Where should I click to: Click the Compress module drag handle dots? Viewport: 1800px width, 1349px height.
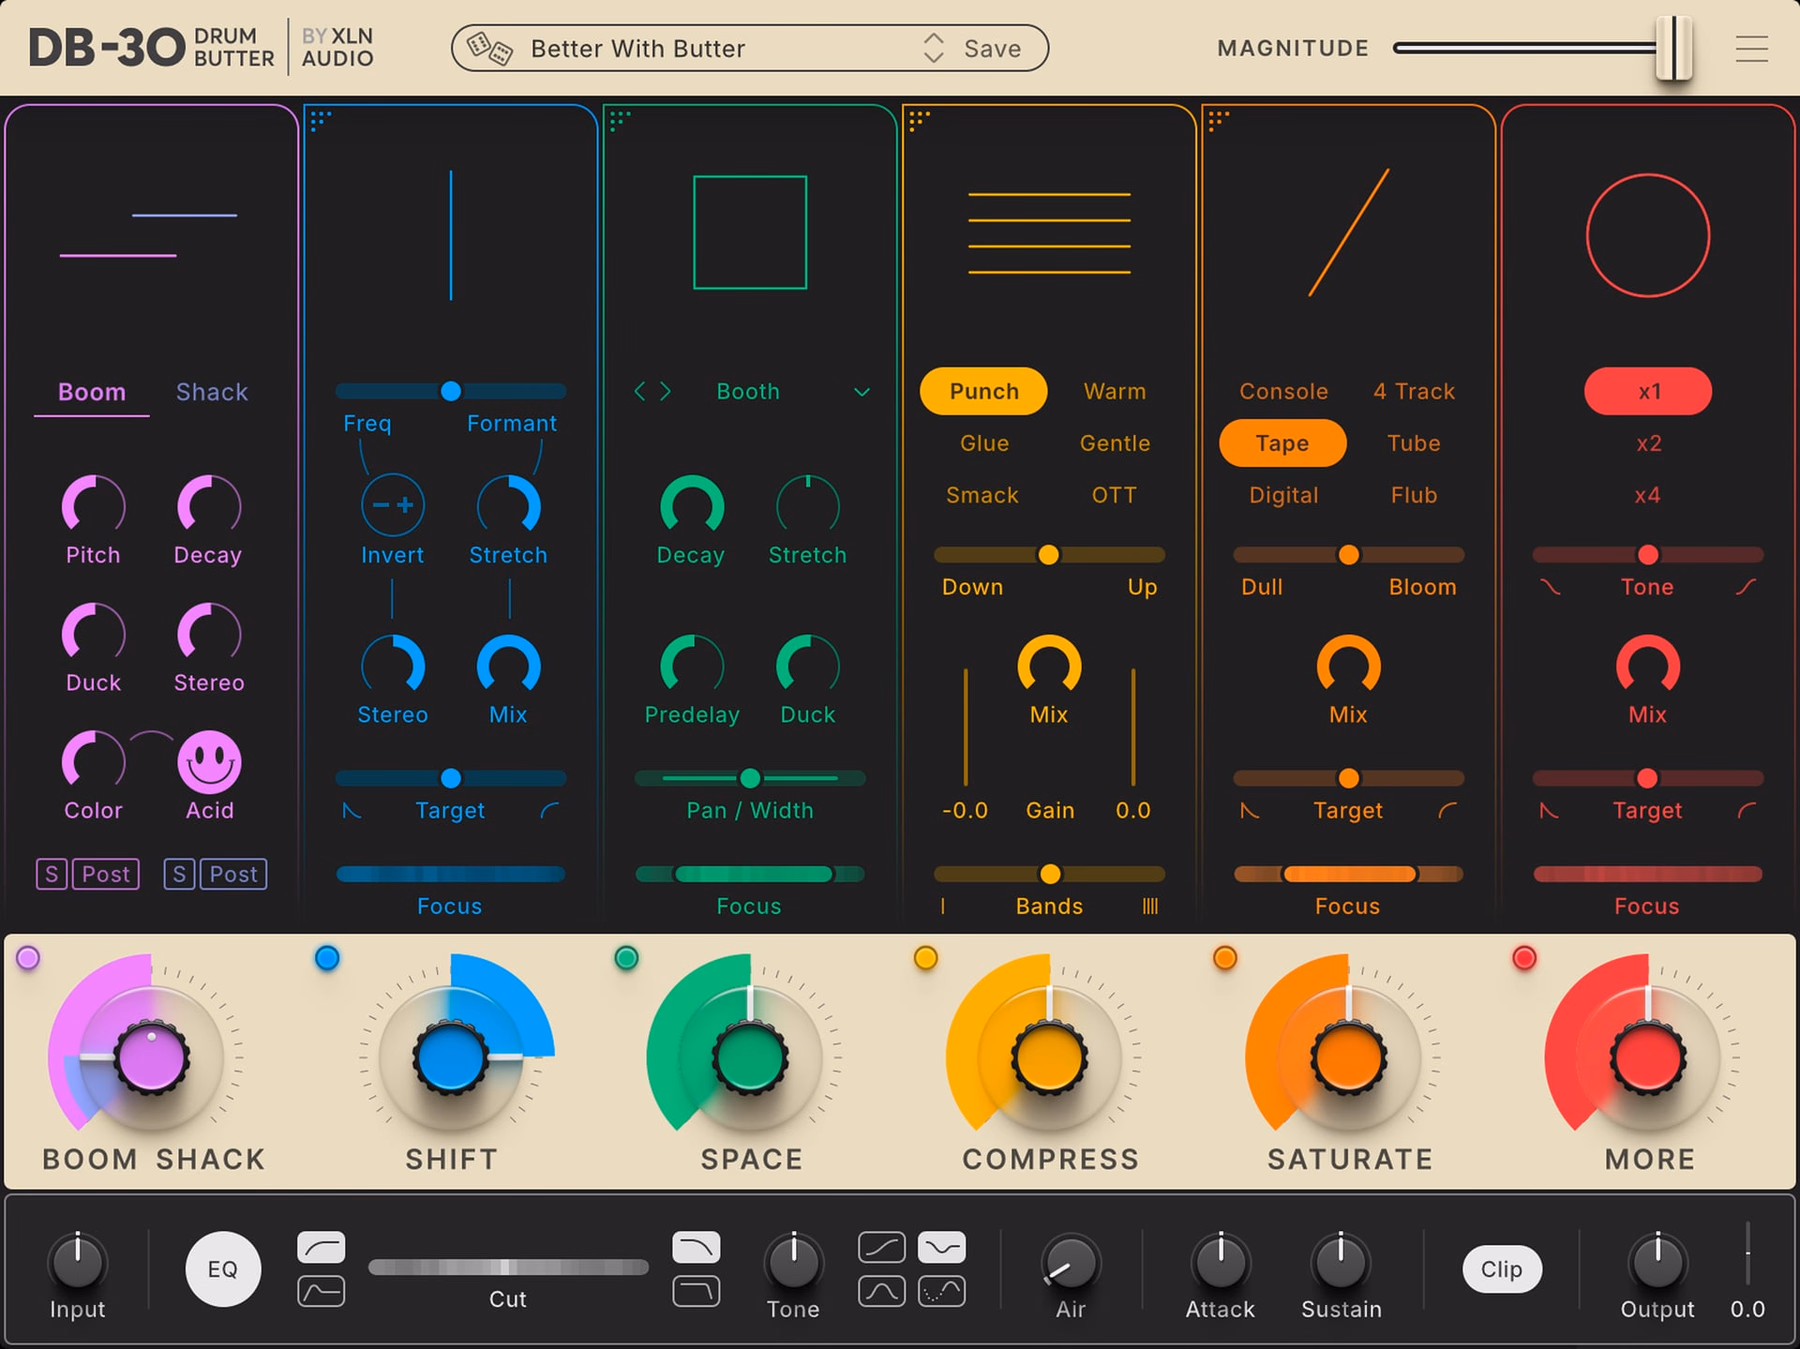point(919,121)
